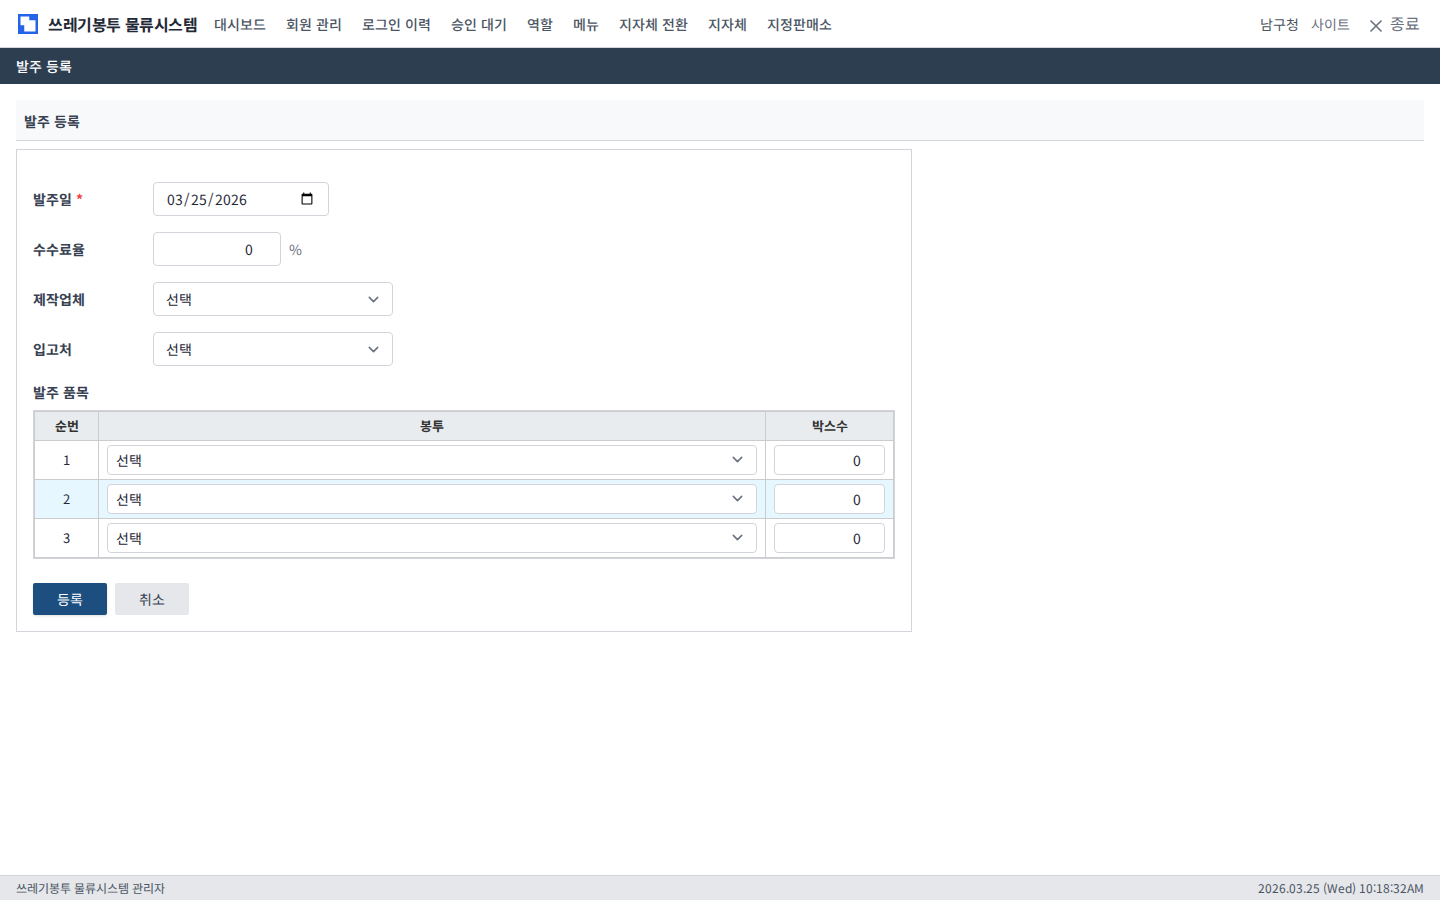Open the 지자체 전환 menu
Image resolution: width=1440 pixels, height=900 pixels.
click(653, 24)
